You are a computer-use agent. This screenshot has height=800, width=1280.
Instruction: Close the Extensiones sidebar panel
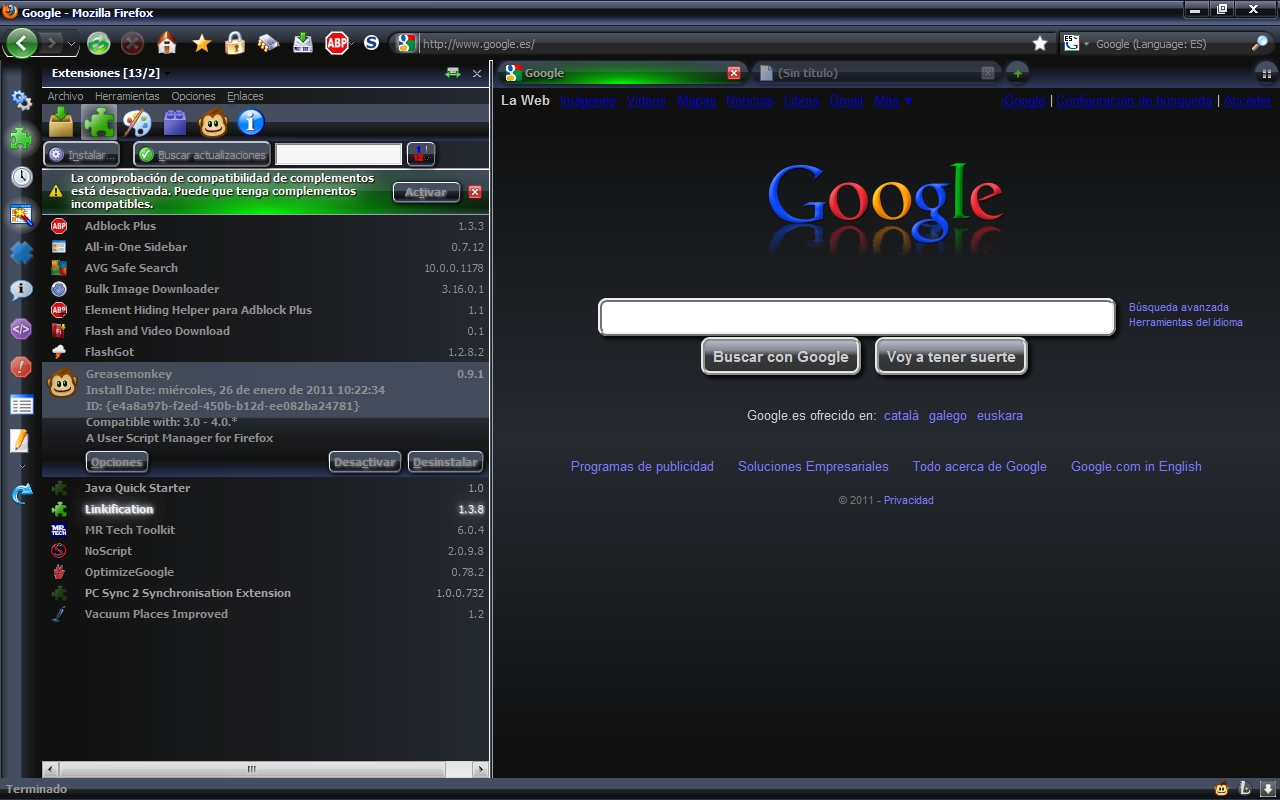(477, 73)
